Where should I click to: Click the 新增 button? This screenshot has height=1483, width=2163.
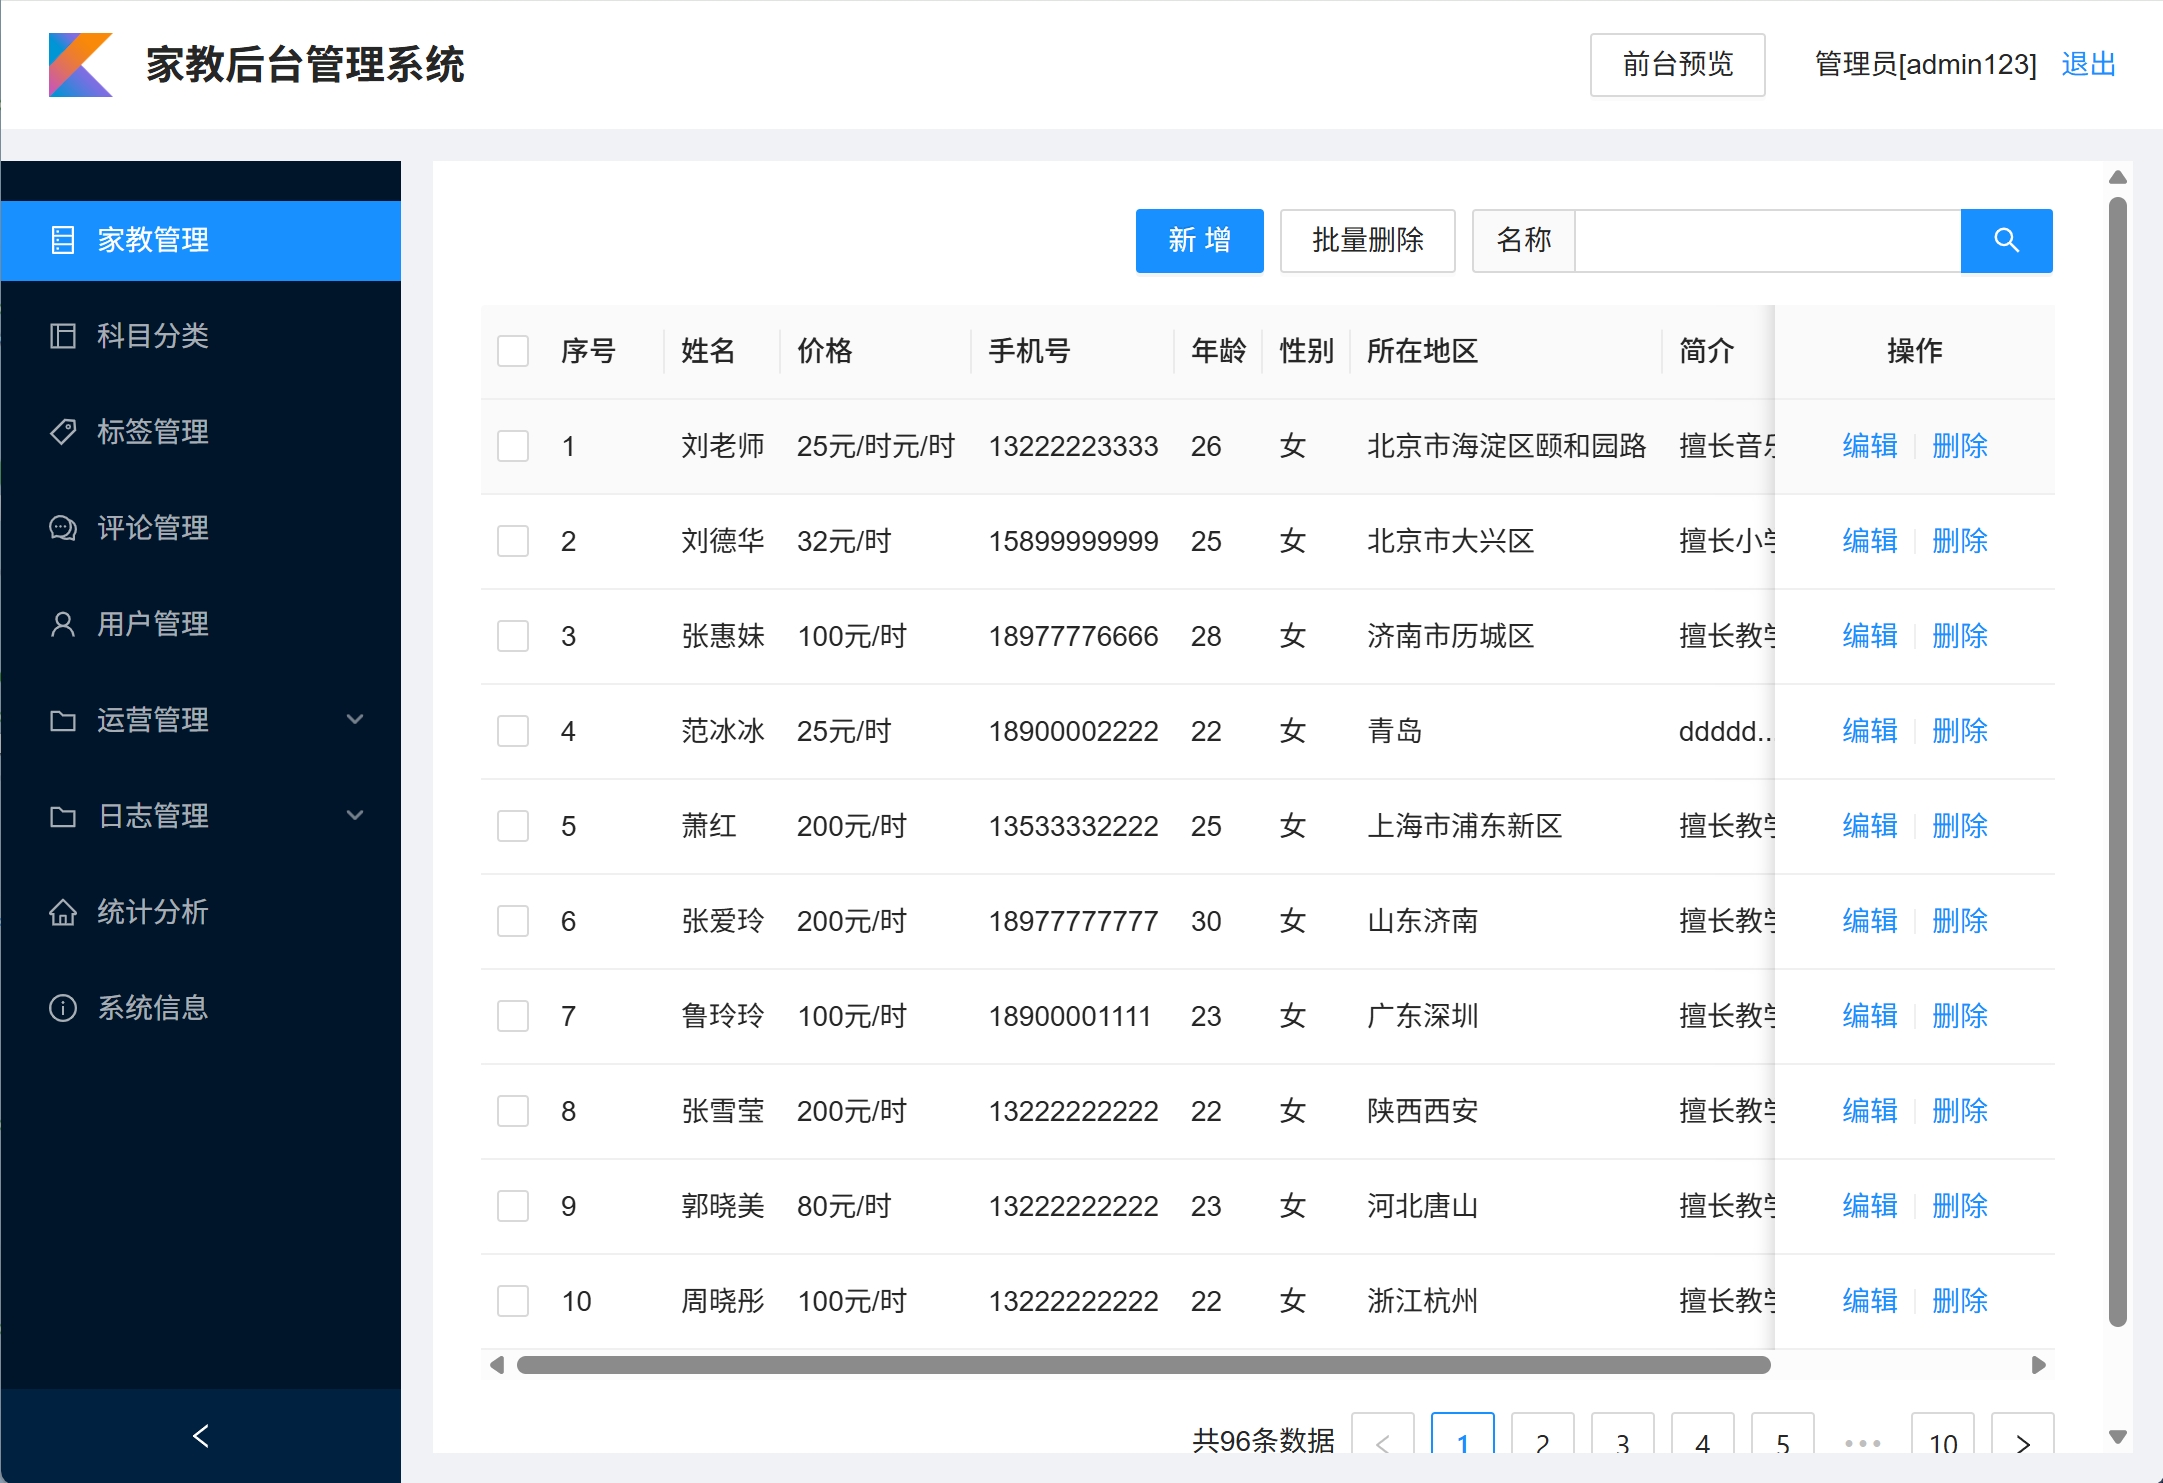tap(1199, 240)
